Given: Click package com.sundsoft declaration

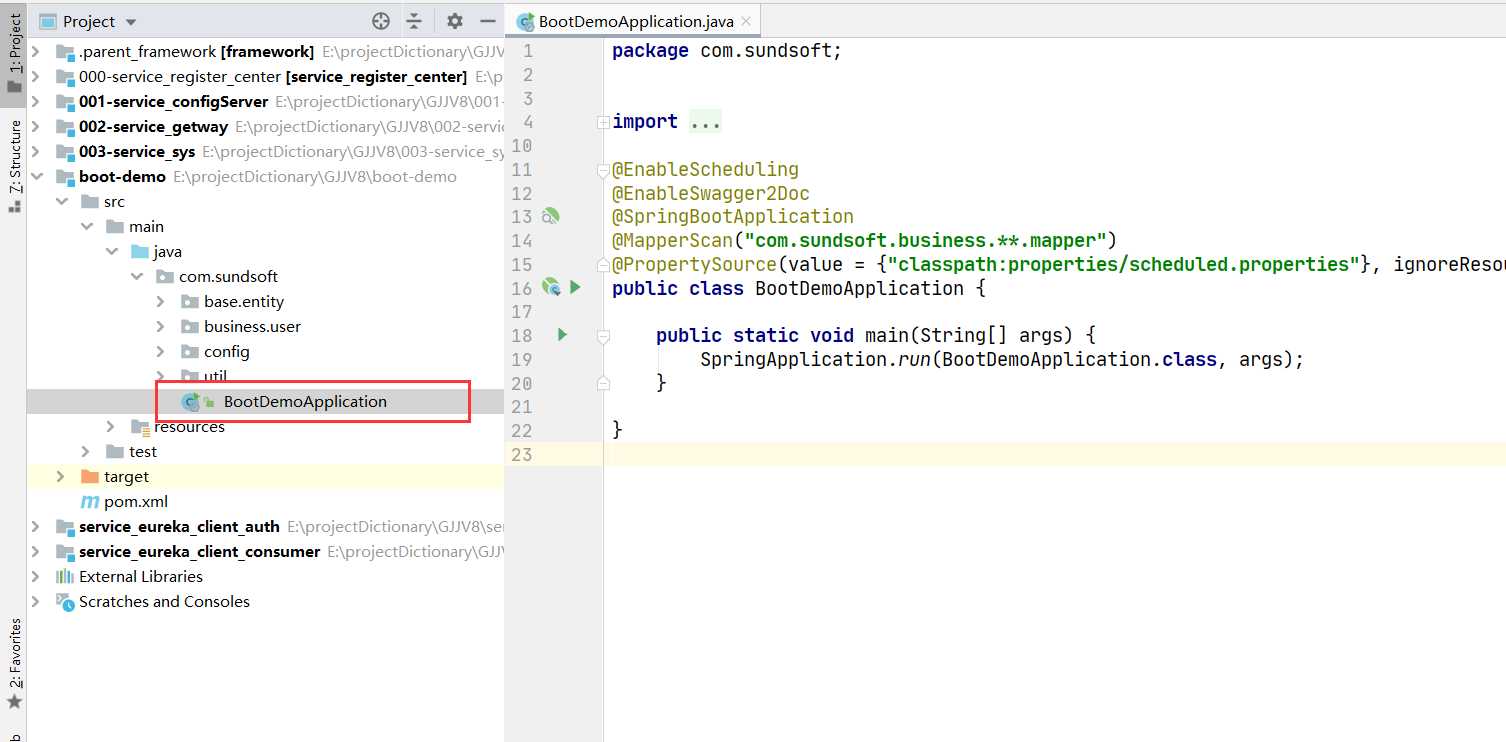Looking at the screenshot, I should pos(727,51).
